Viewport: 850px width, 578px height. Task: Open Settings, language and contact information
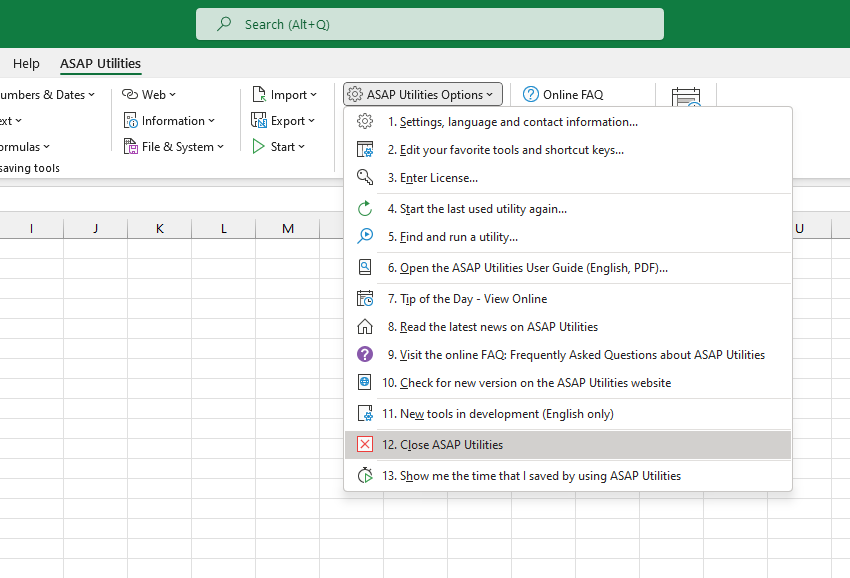tap(568, 121)
